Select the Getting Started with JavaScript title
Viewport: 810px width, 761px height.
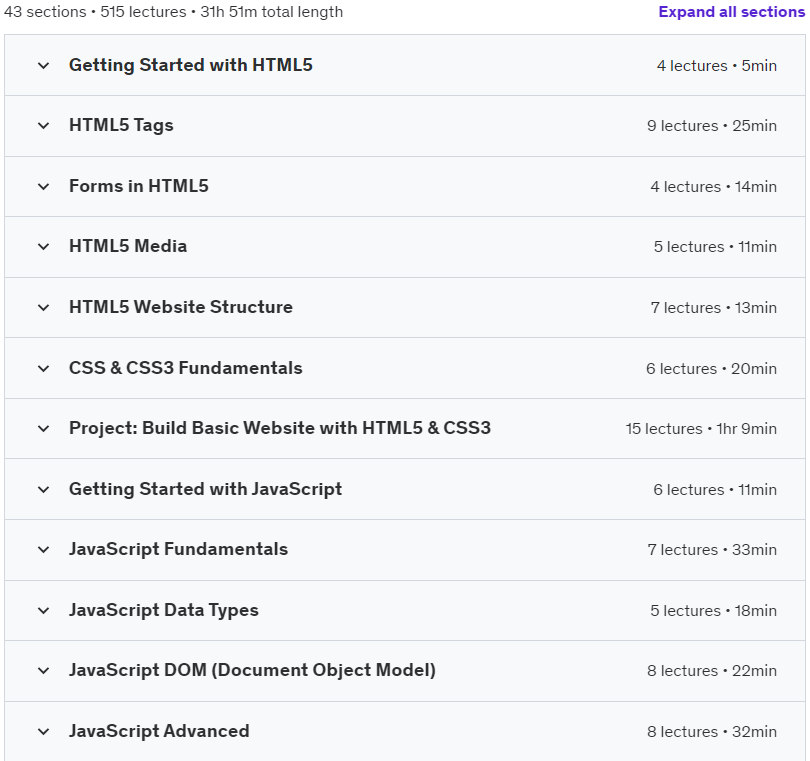(206, 489)
